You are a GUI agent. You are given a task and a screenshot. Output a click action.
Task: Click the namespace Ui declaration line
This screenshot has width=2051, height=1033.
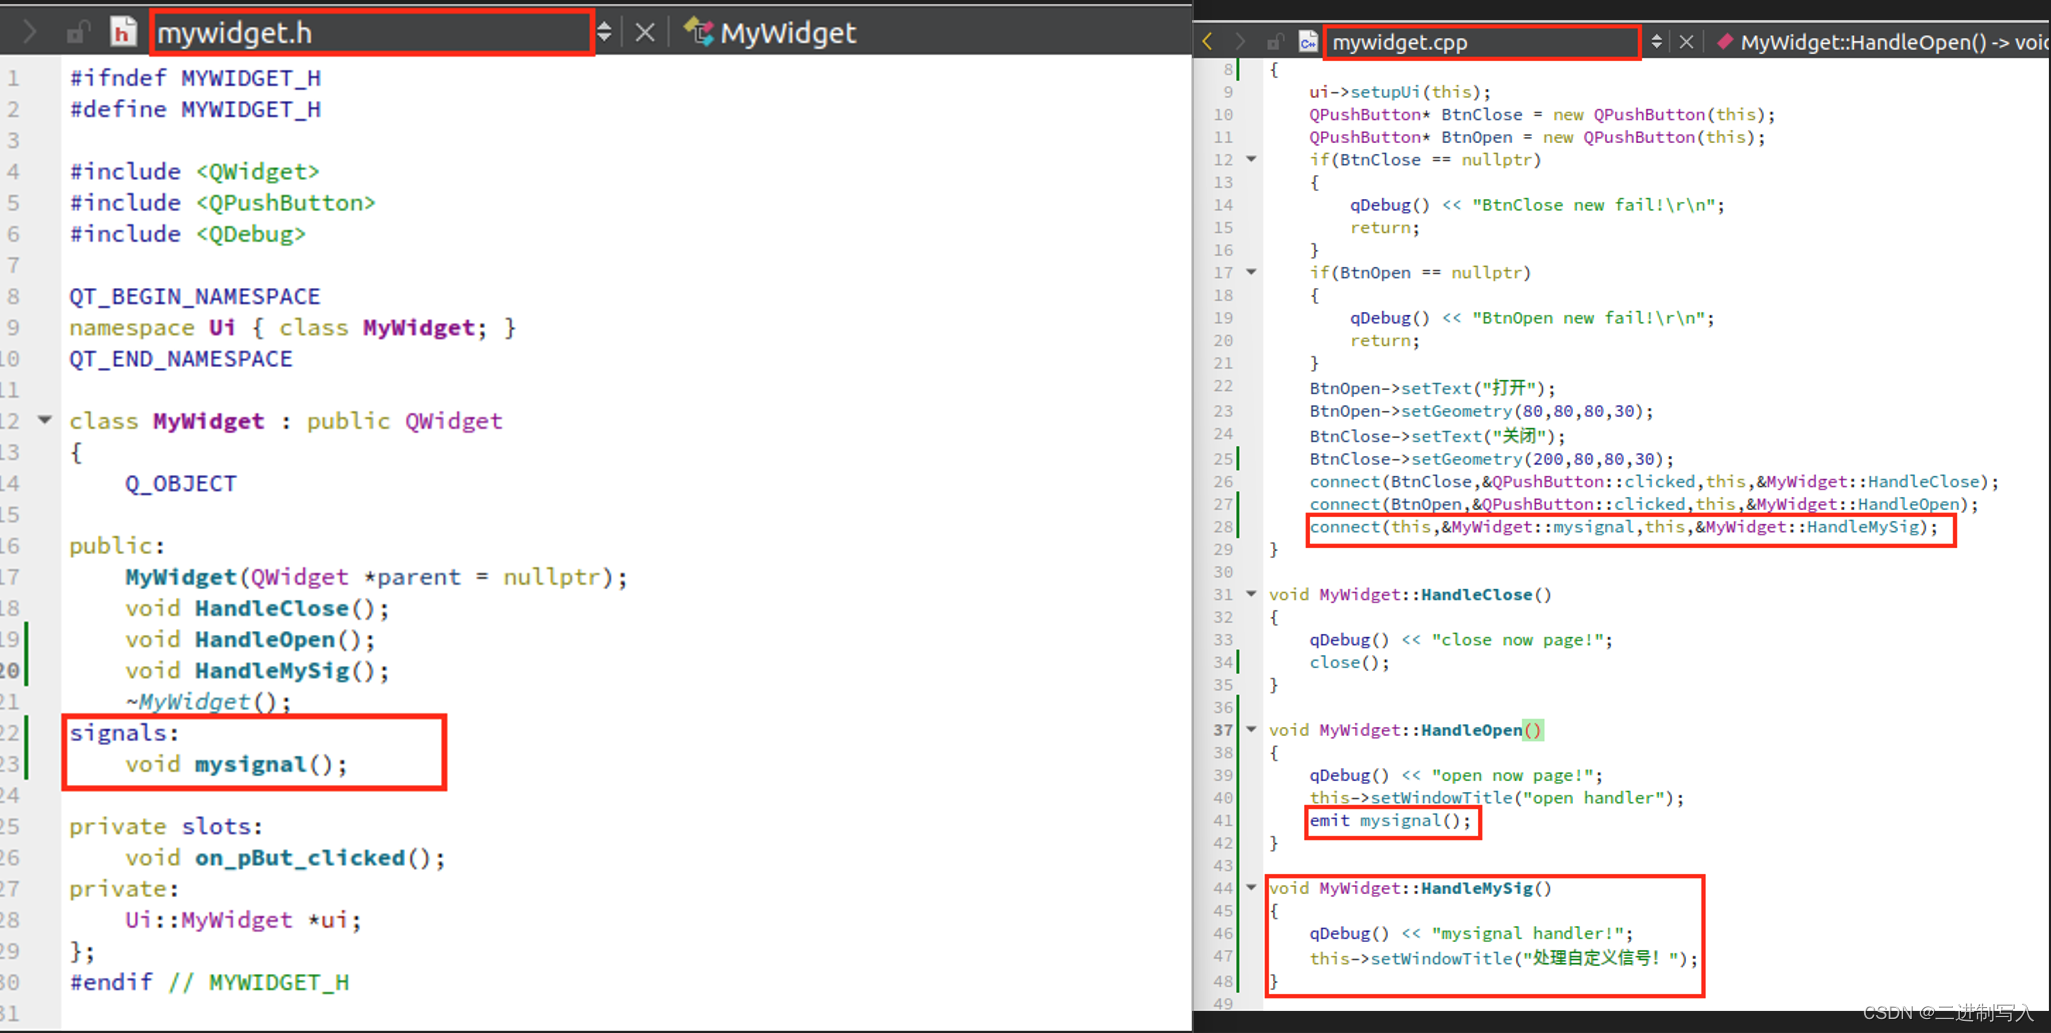292,328
